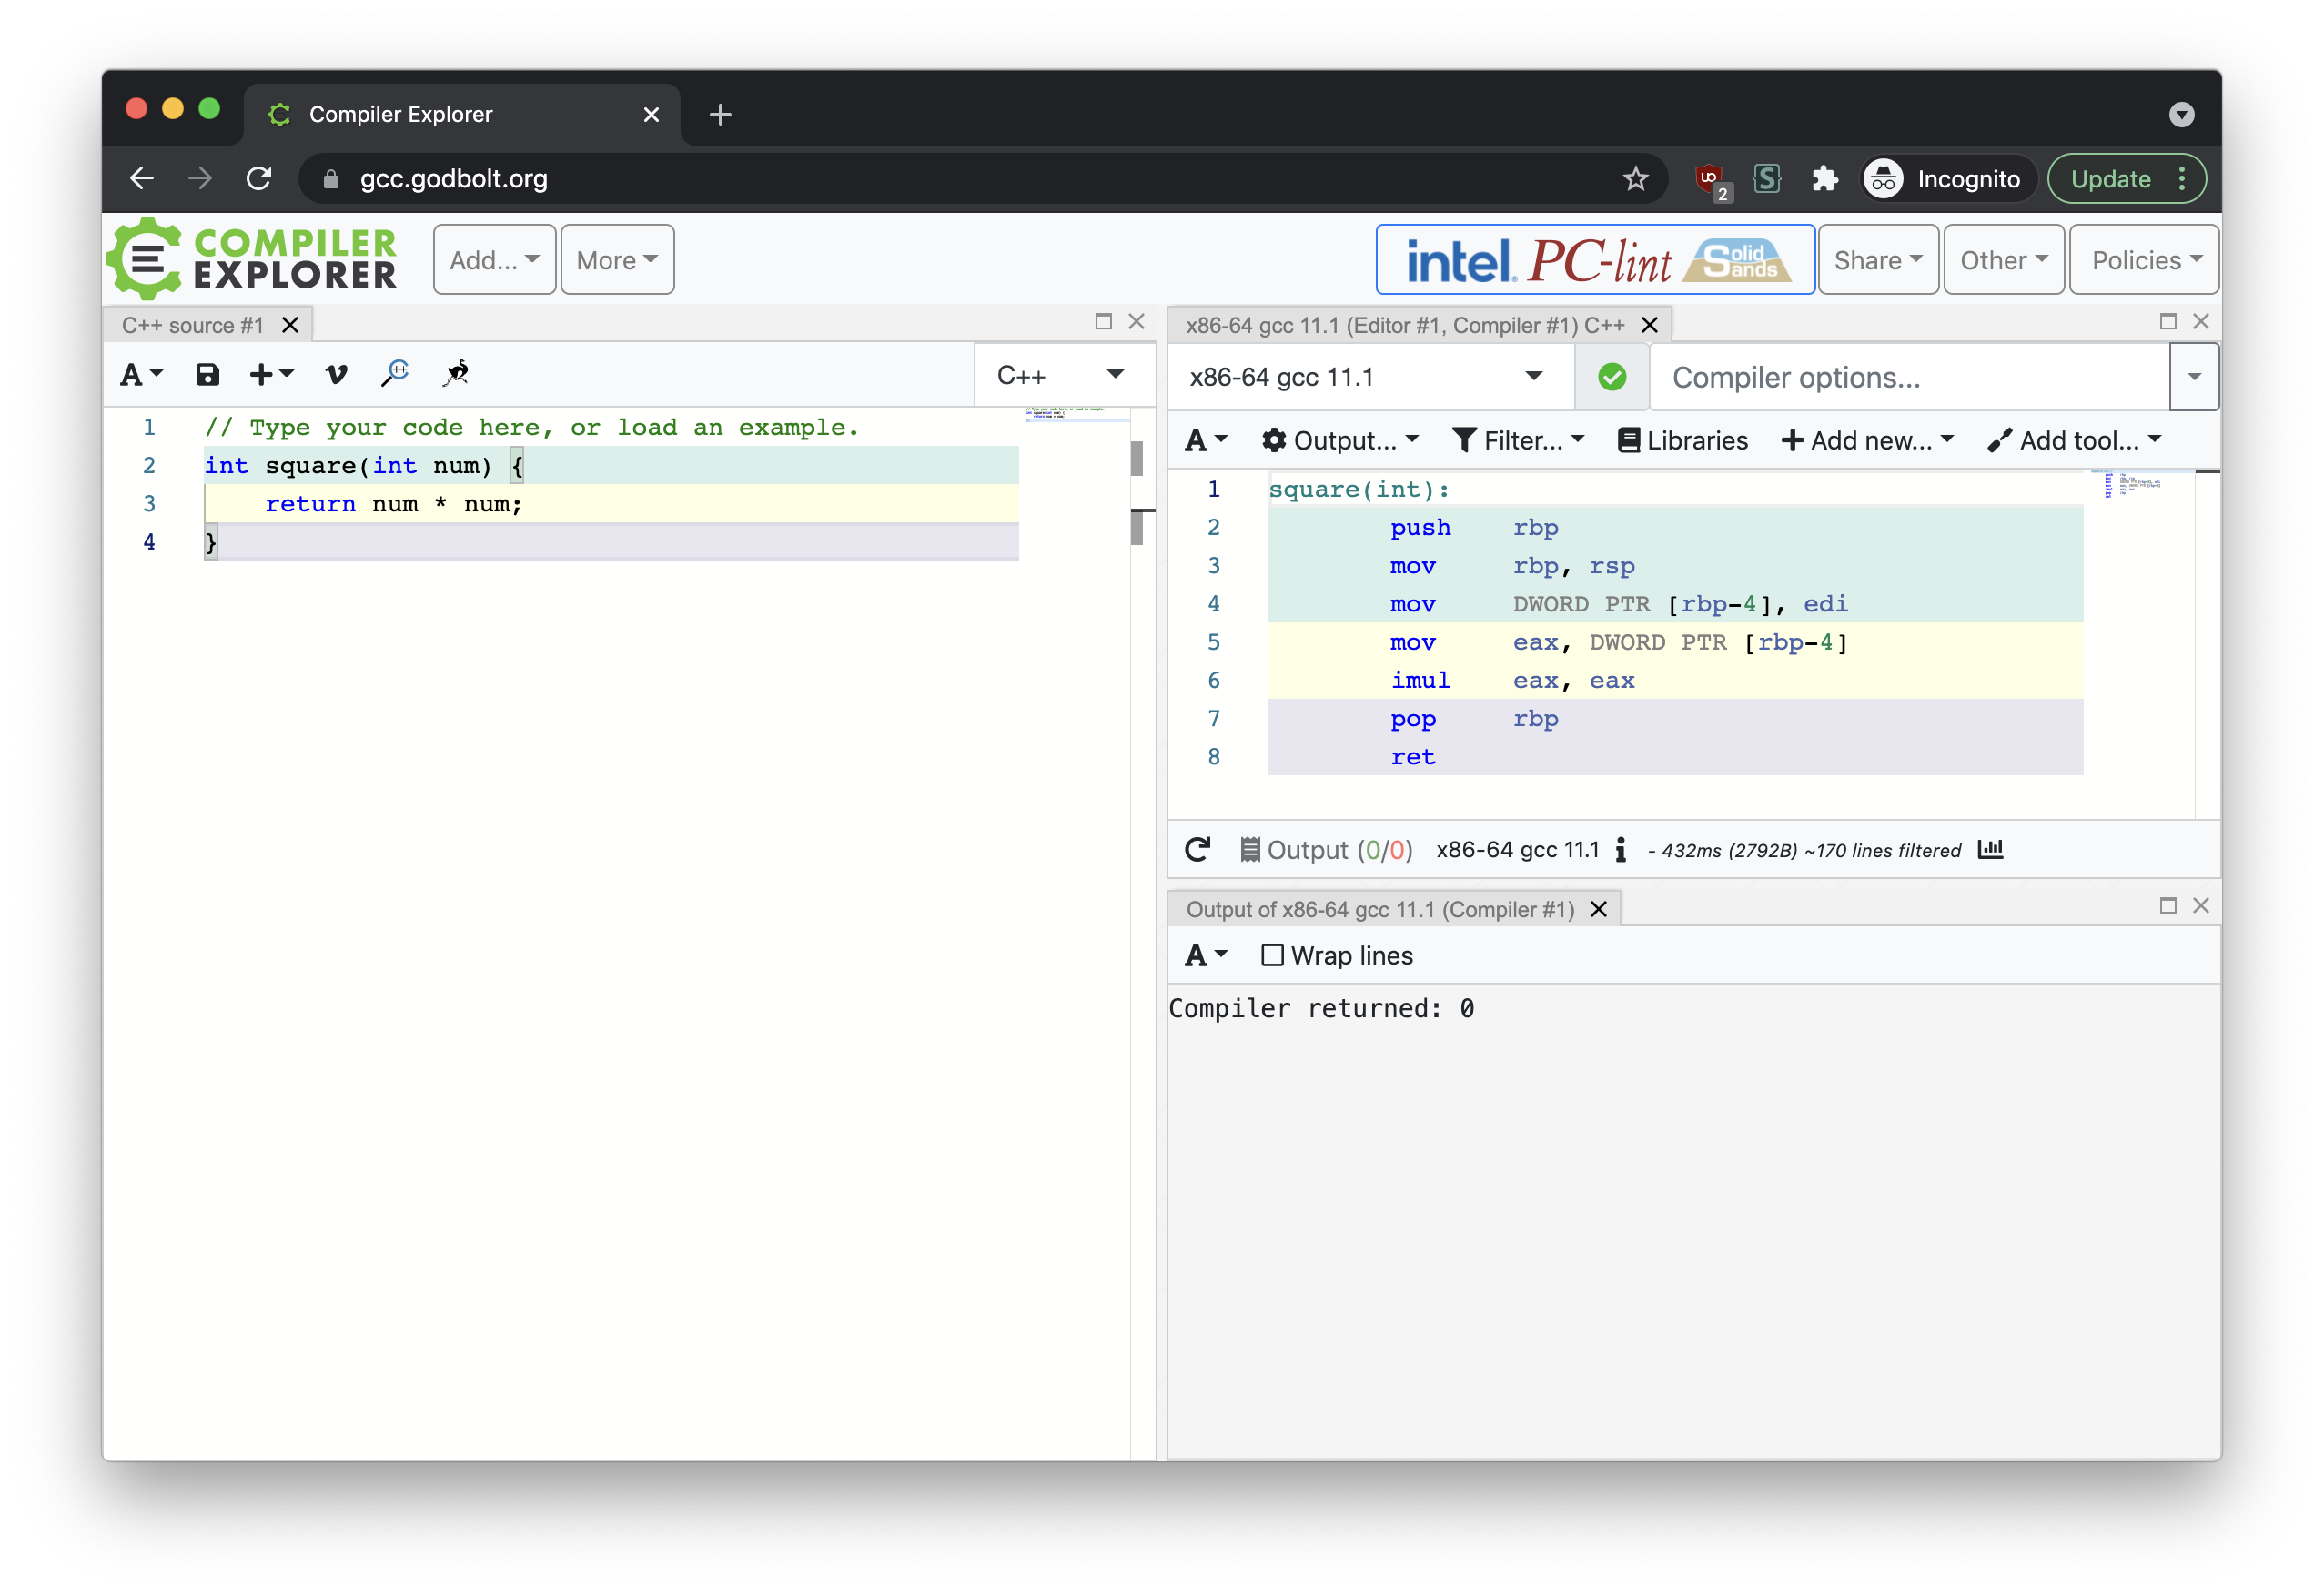This screenshot has height=1596, width=2324.
Task: Open the Libraries book button
Action: (1682, 440)
